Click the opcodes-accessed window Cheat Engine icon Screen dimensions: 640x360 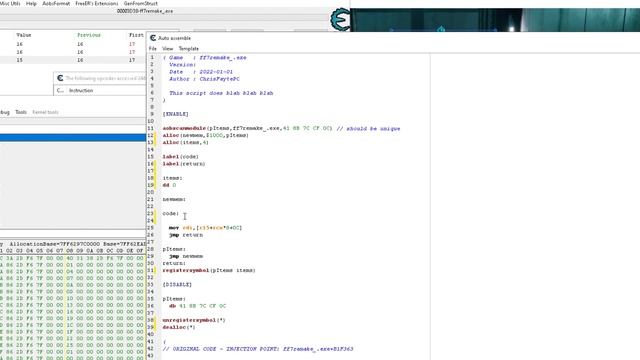(x=60, y=78)
